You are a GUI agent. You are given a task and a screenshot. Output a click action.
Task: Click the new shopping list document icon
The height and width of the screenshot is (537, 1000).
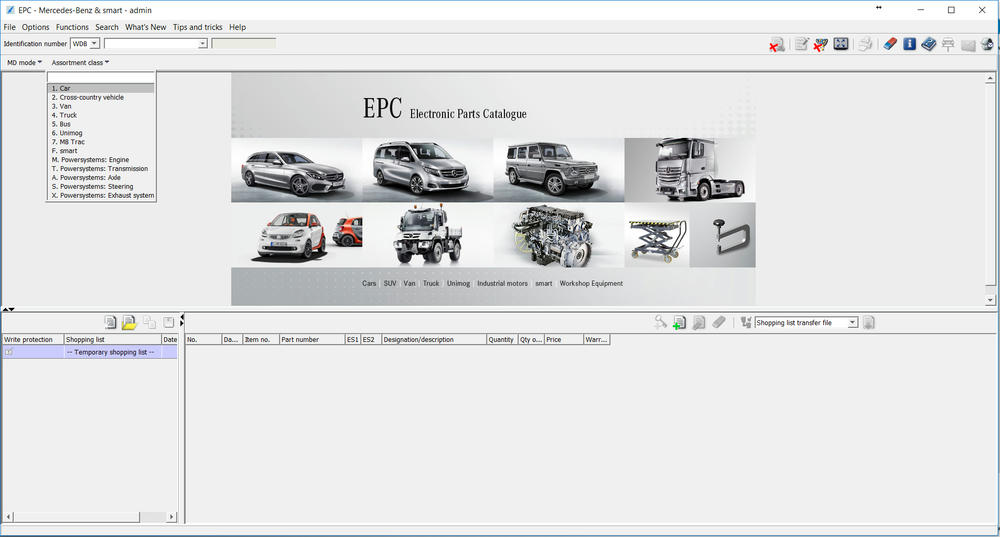110,322
